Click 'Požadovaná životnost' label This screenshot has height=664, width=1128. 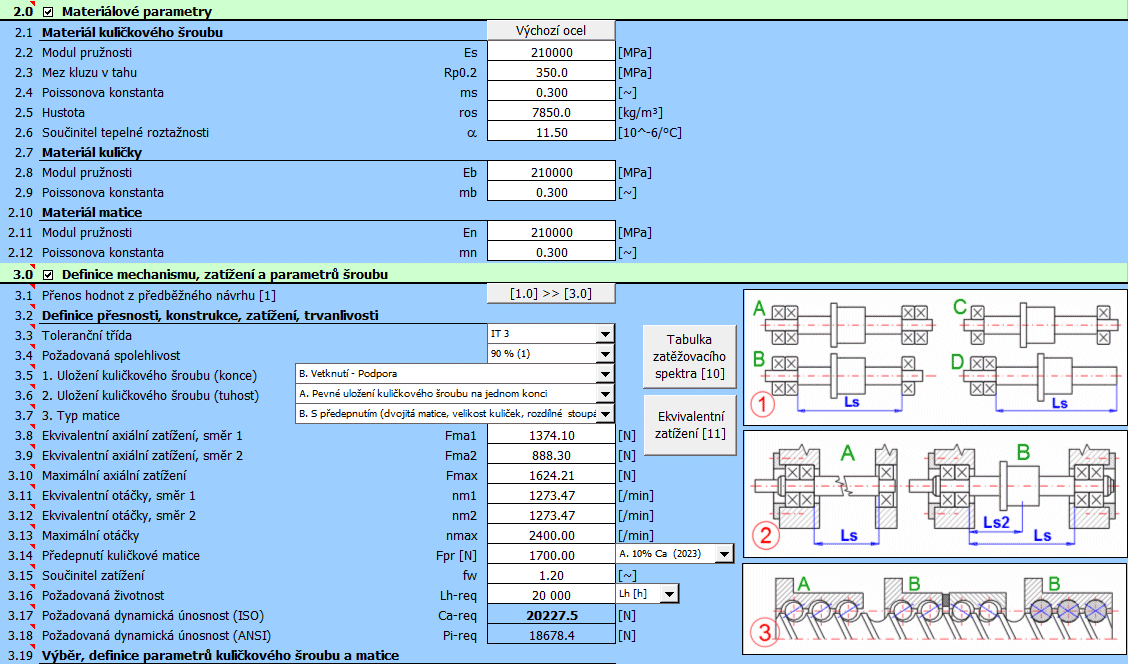tap(103, 596)
